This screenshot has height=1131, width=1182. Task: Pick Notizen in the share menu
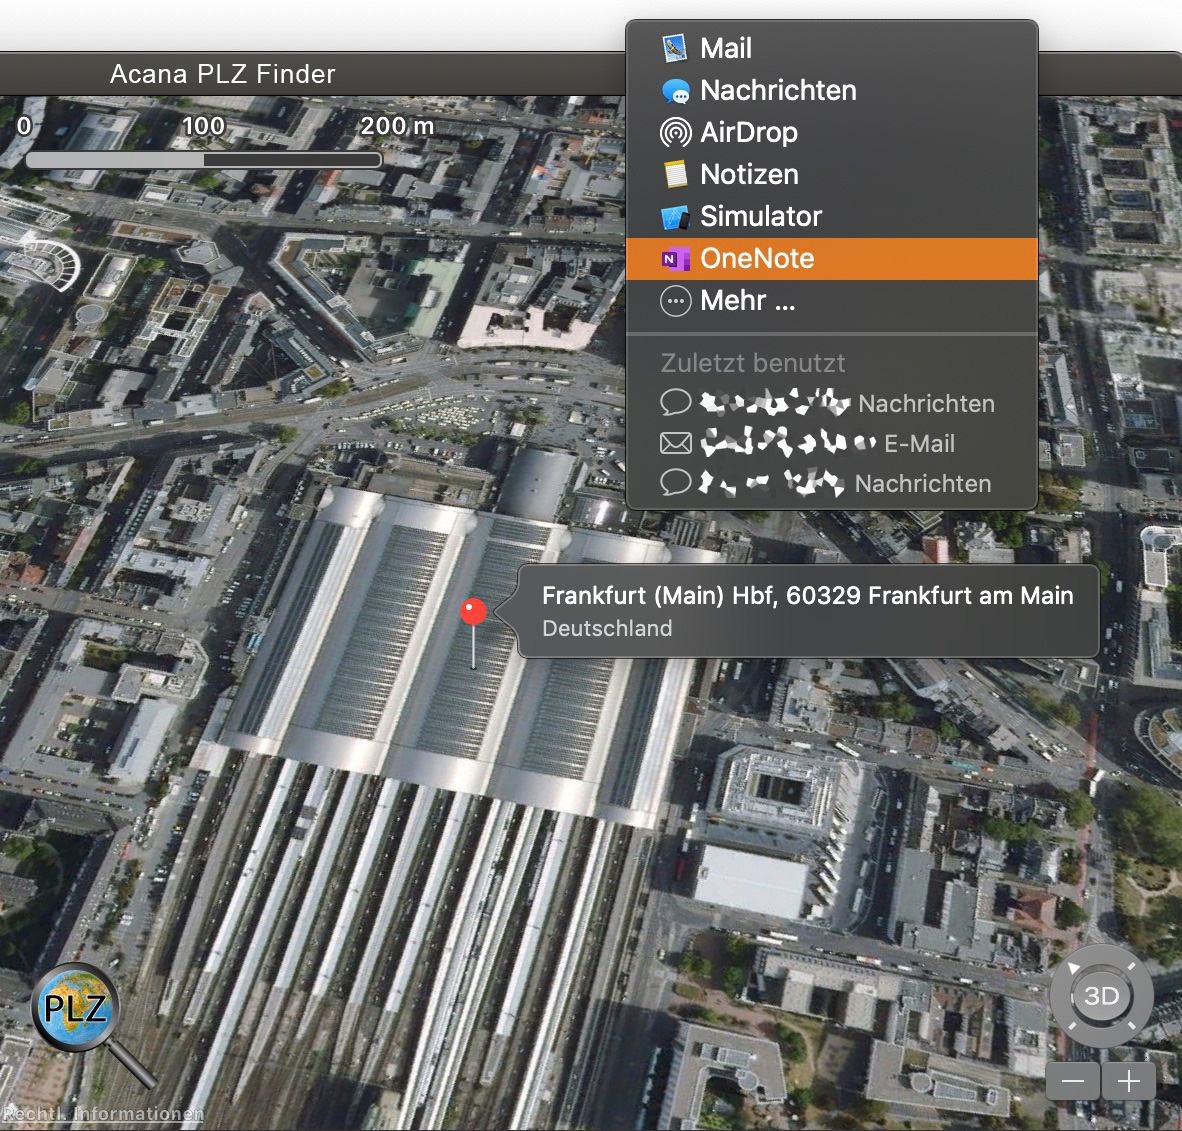click(831, 174)
